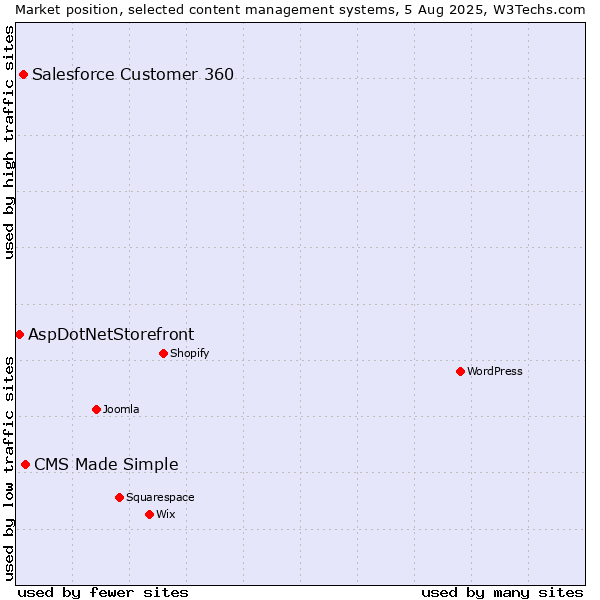Screen dimensions: 600x600
Task: Select the 'Joomla' label text
Action: 121,409
